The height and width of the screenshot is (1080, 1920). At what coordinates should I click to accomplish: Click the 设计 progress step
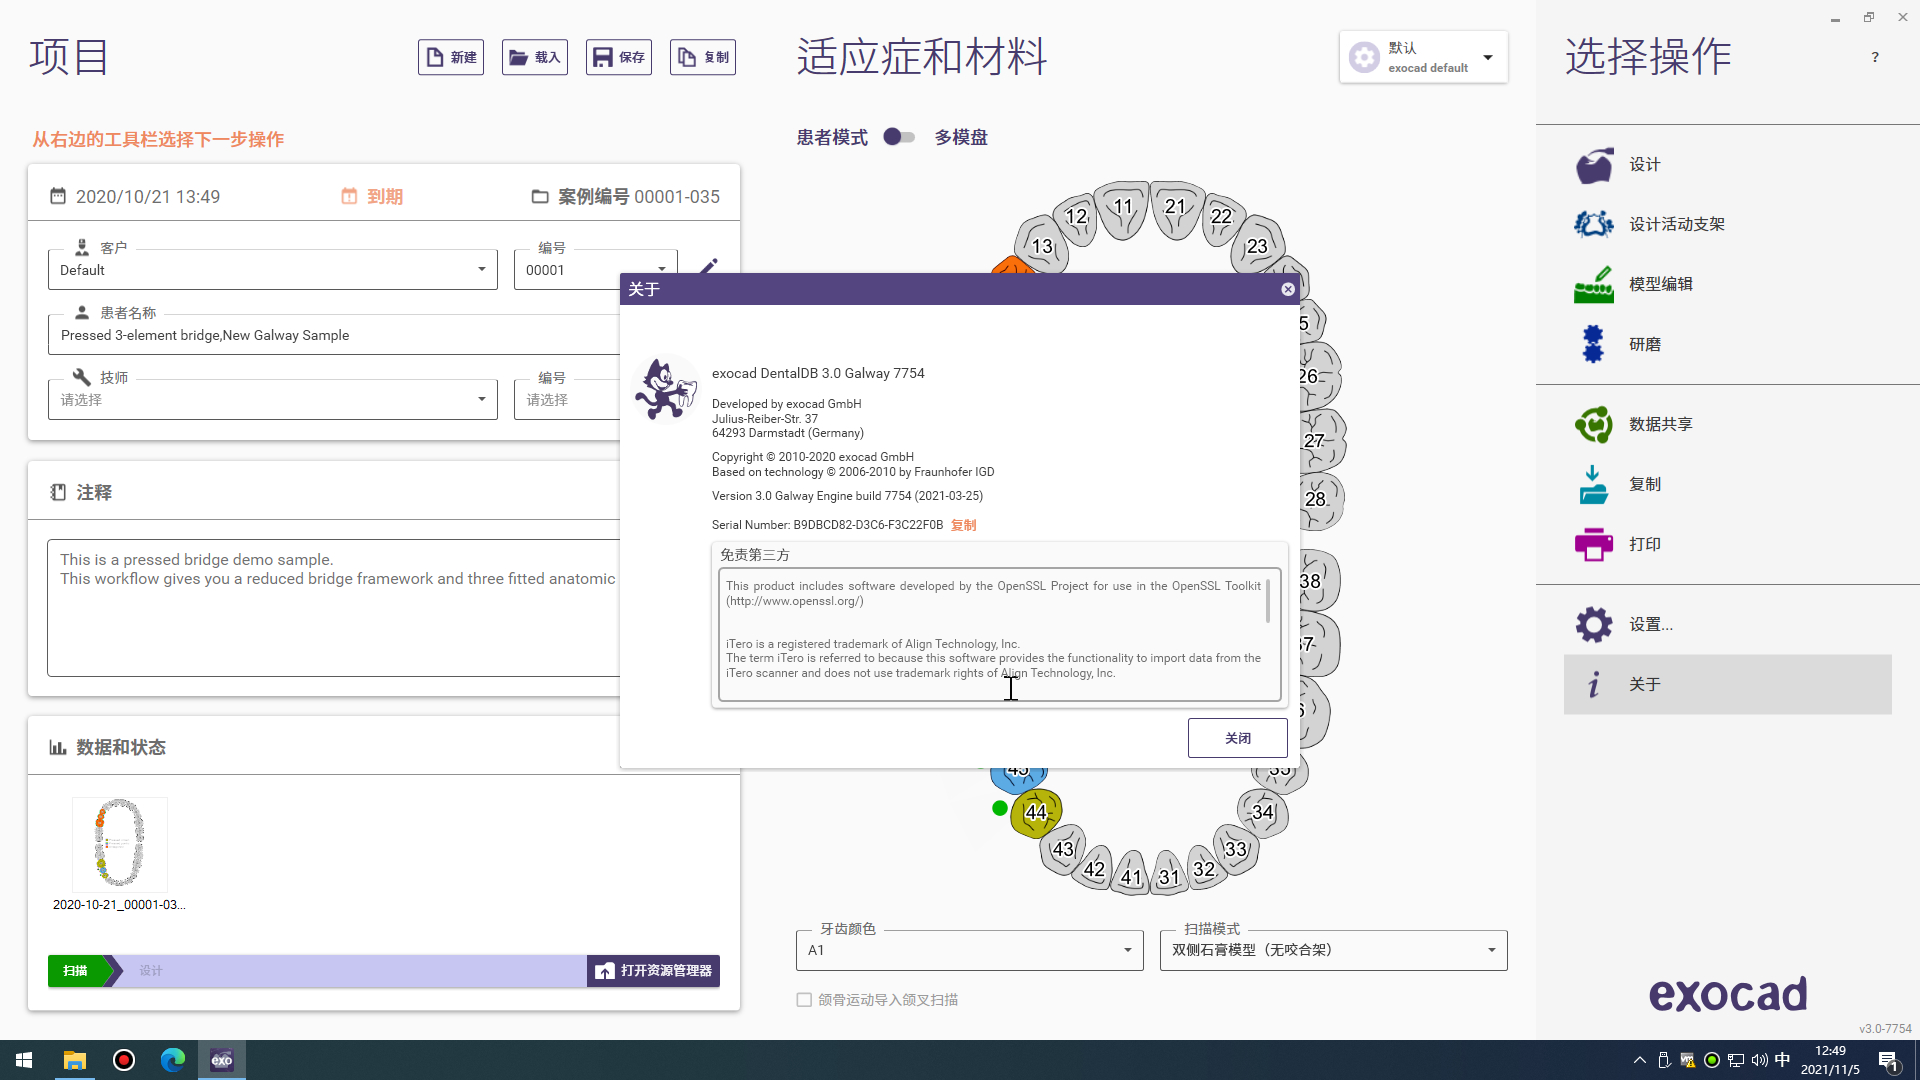coord(151,971)
